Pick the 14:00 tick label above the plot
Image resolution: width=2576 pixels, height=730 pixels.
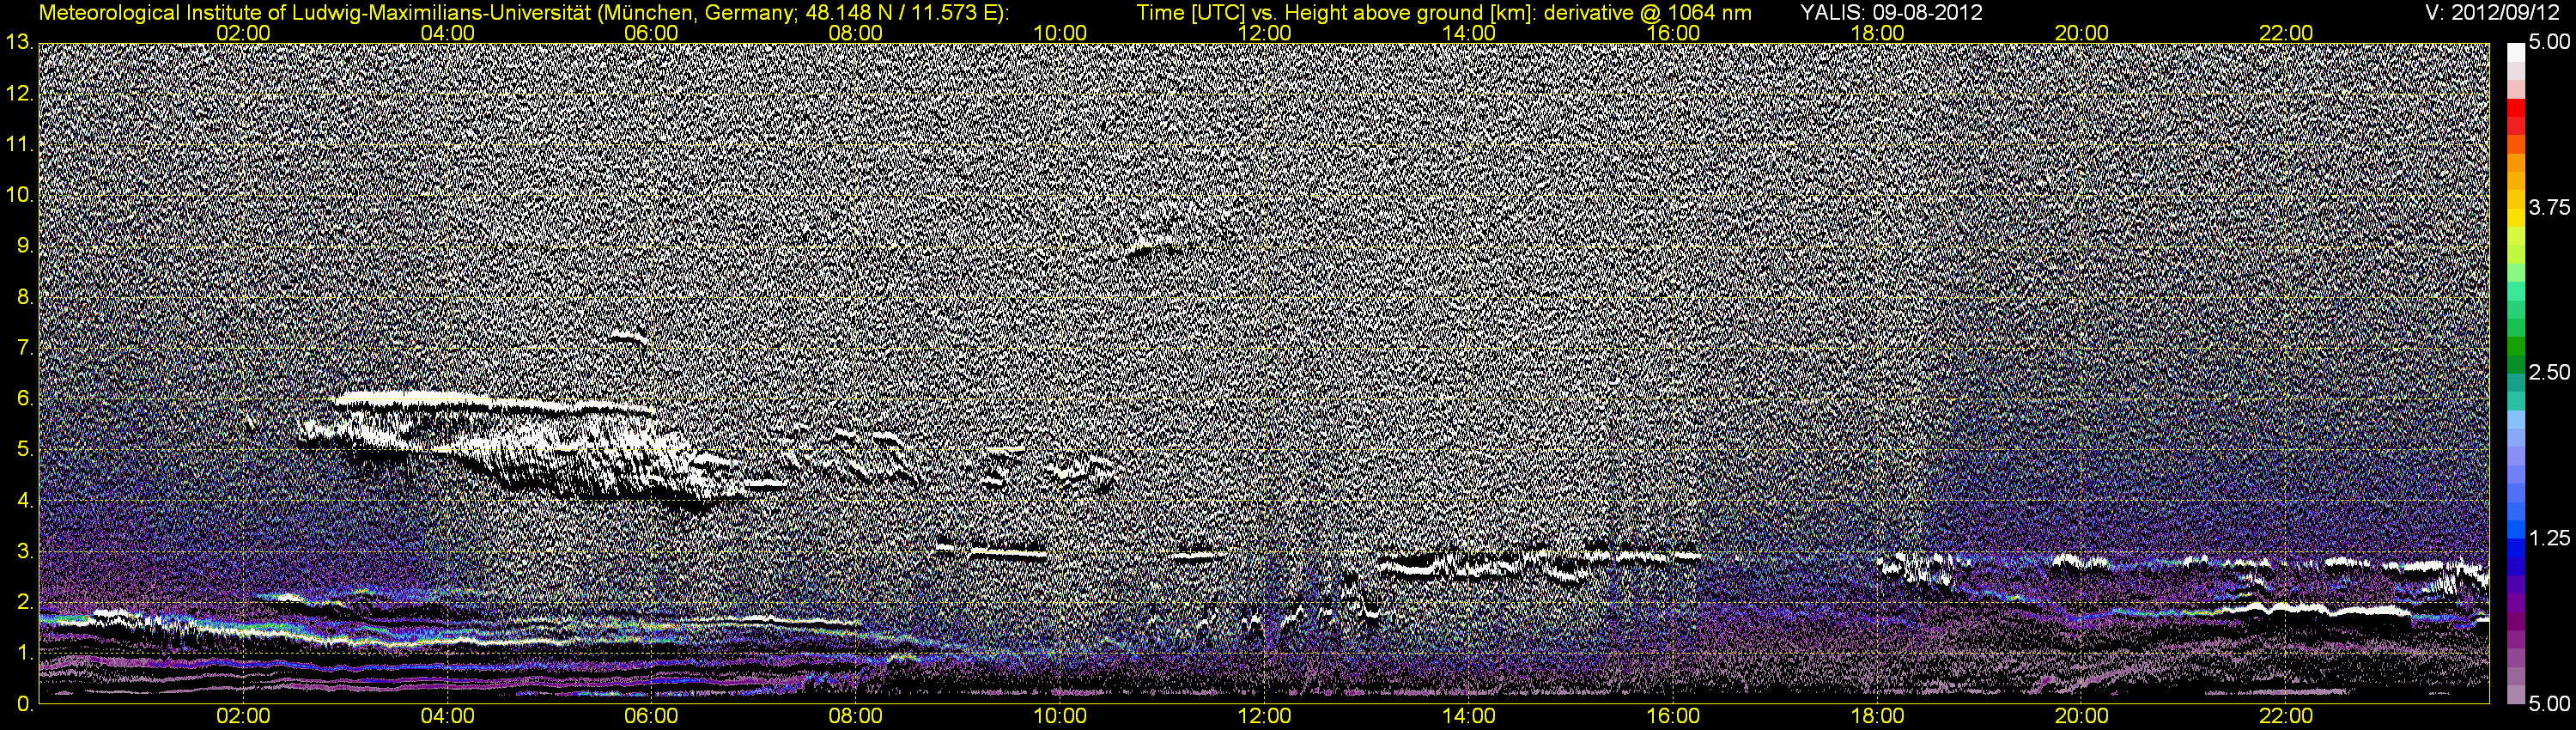[x=1469, y=33]
